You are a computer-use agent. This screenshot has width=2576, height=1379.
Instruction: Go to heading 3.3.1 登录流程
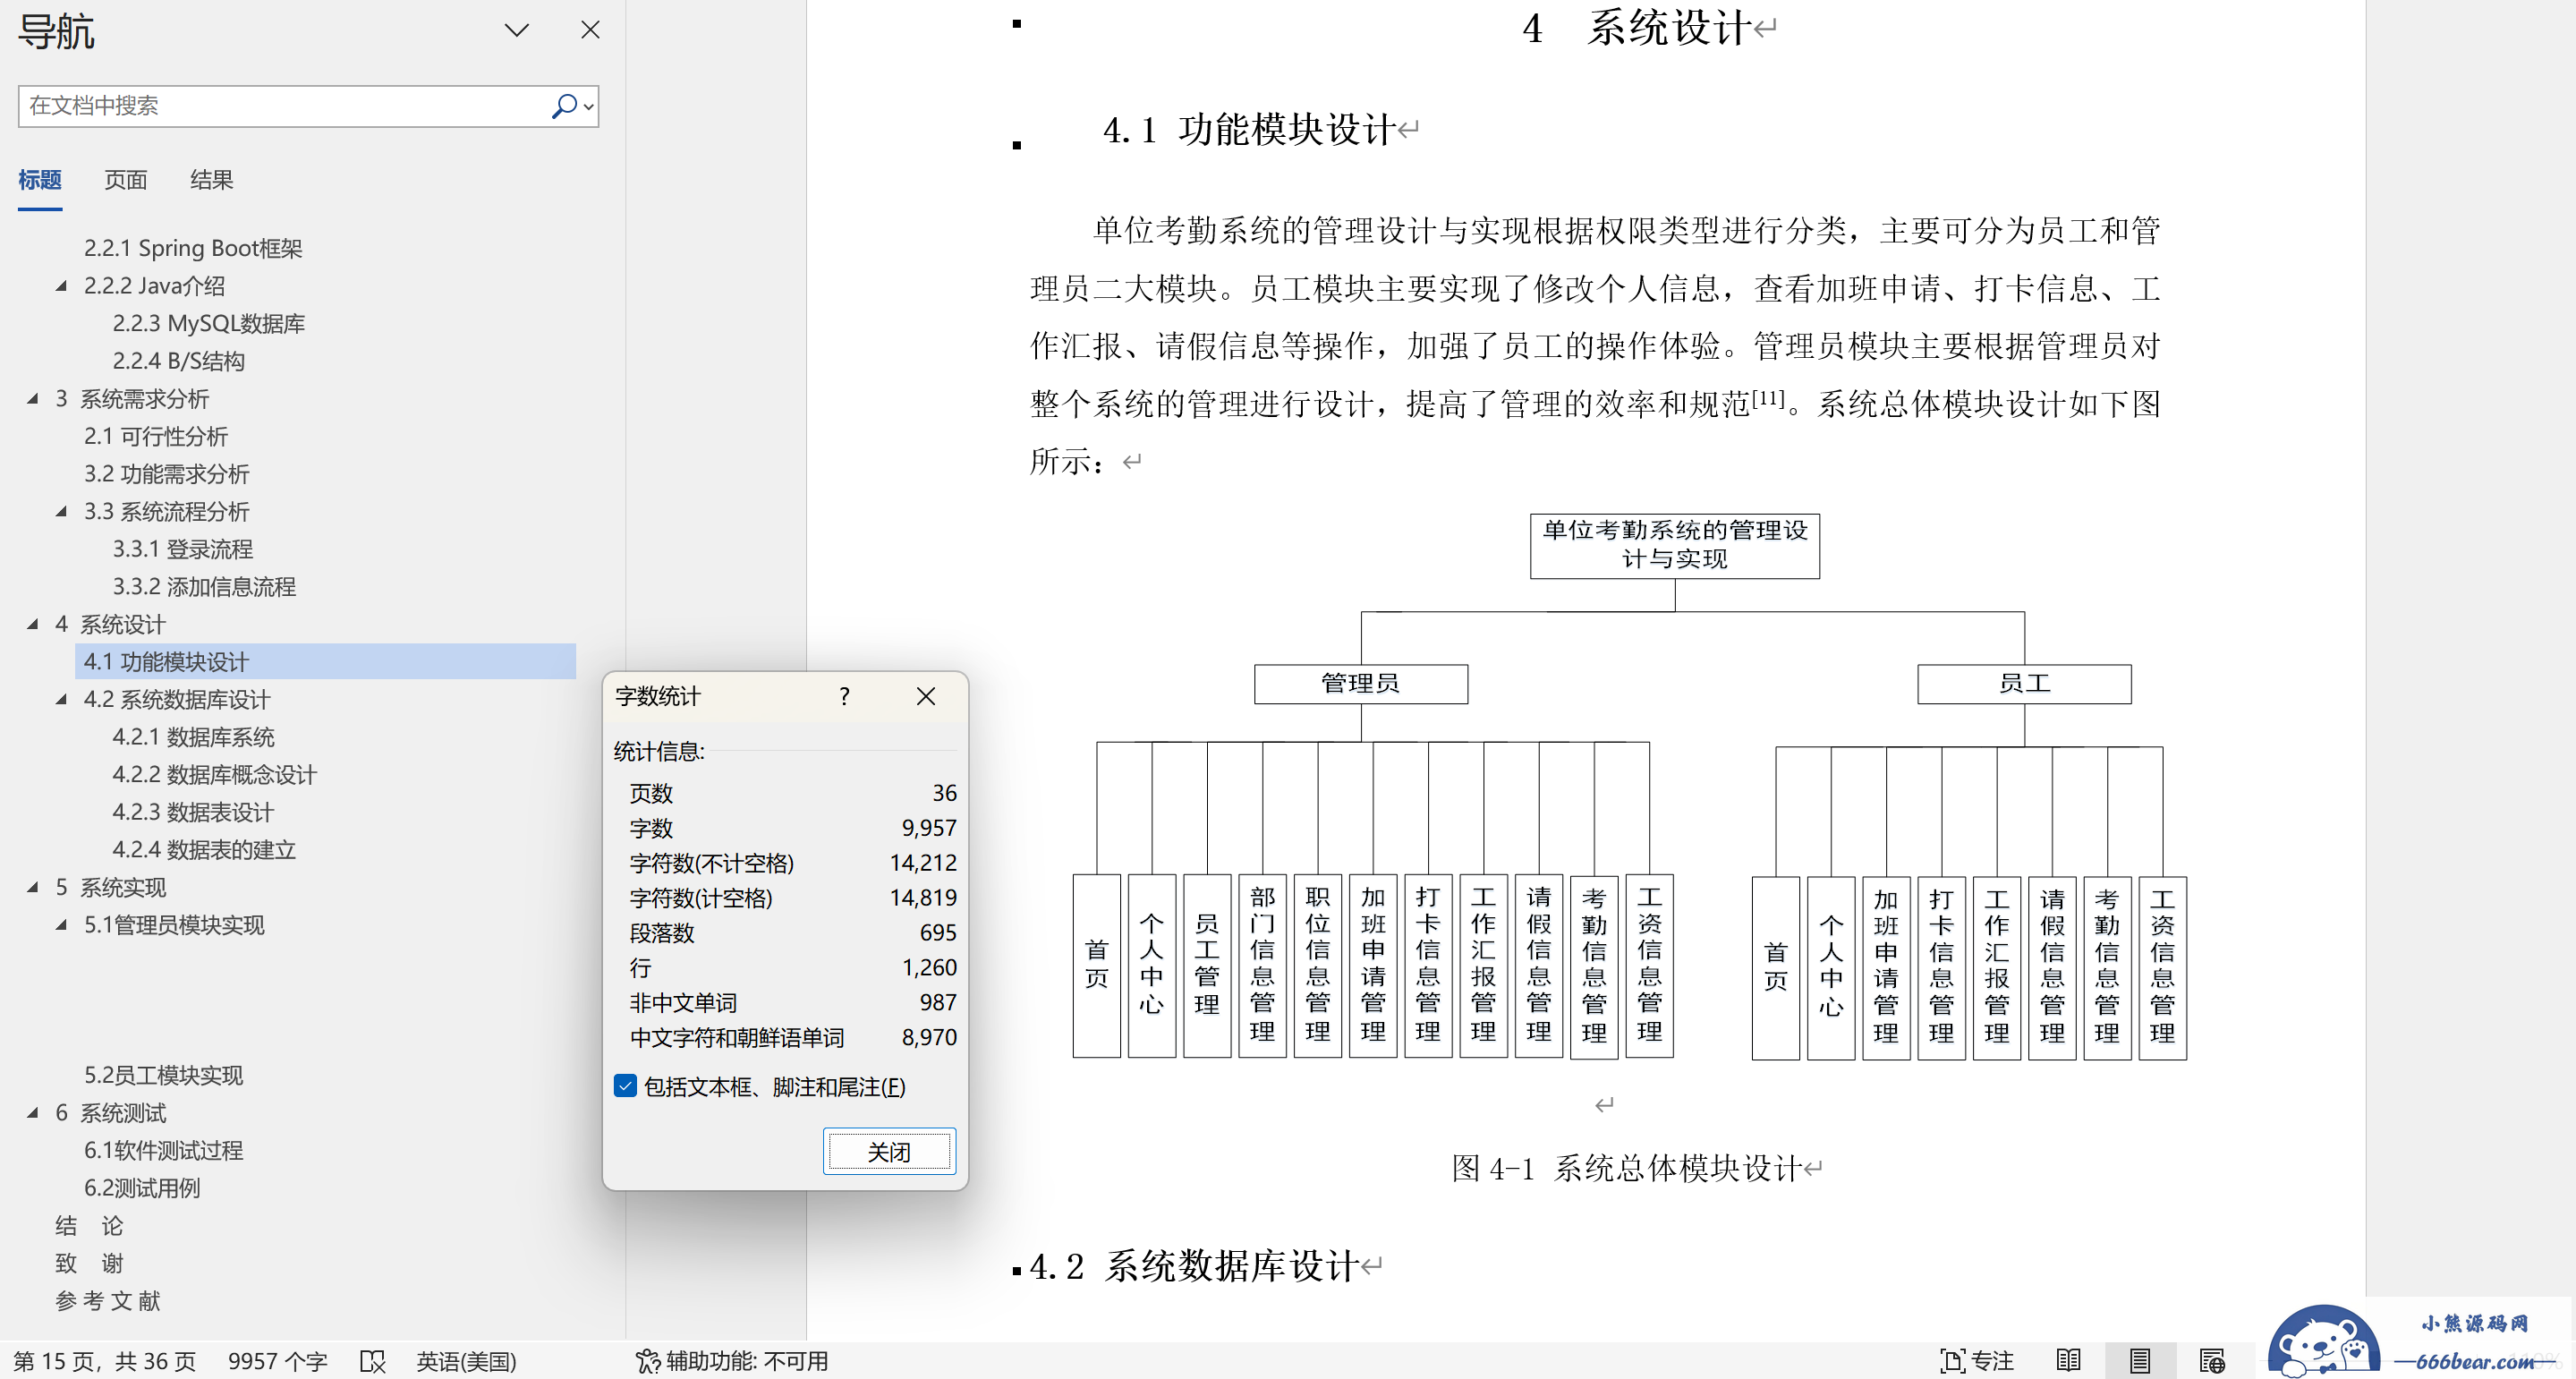pyautogui.click(x=183, y=549)
